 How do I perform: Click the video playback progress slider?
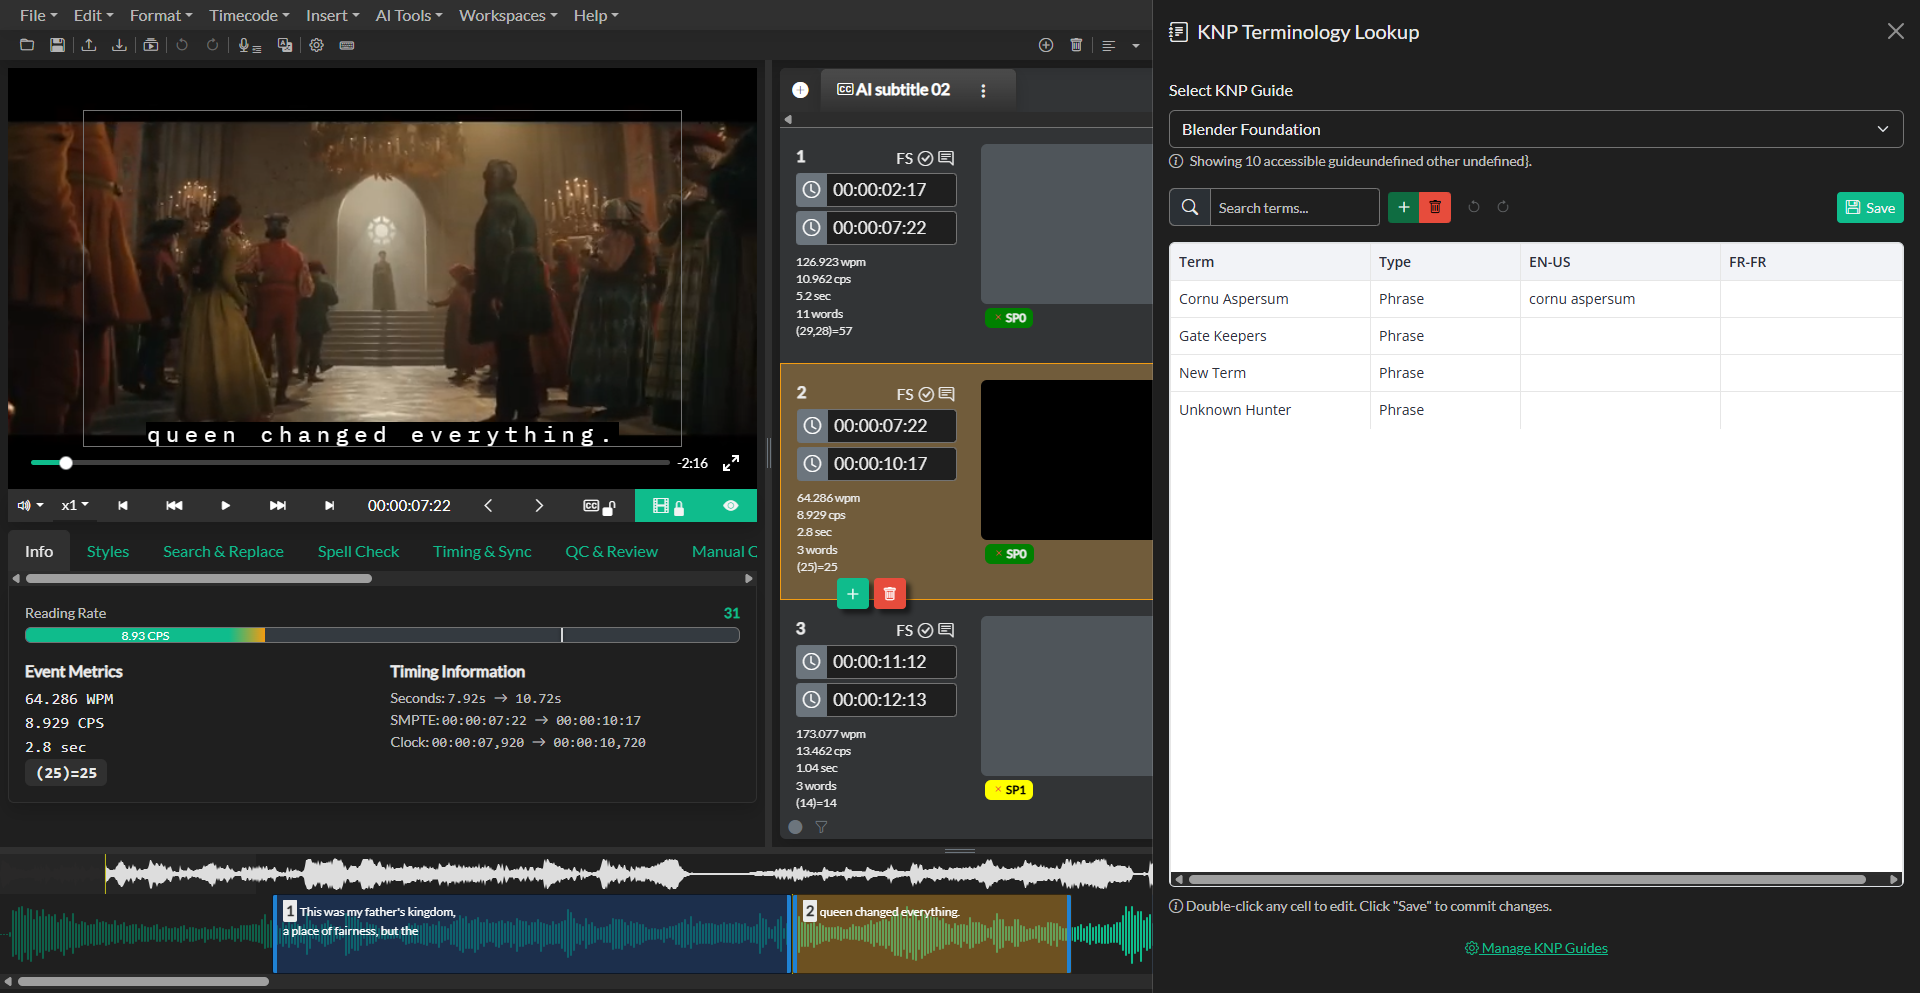pyautogui.click(x=350, y=463)
